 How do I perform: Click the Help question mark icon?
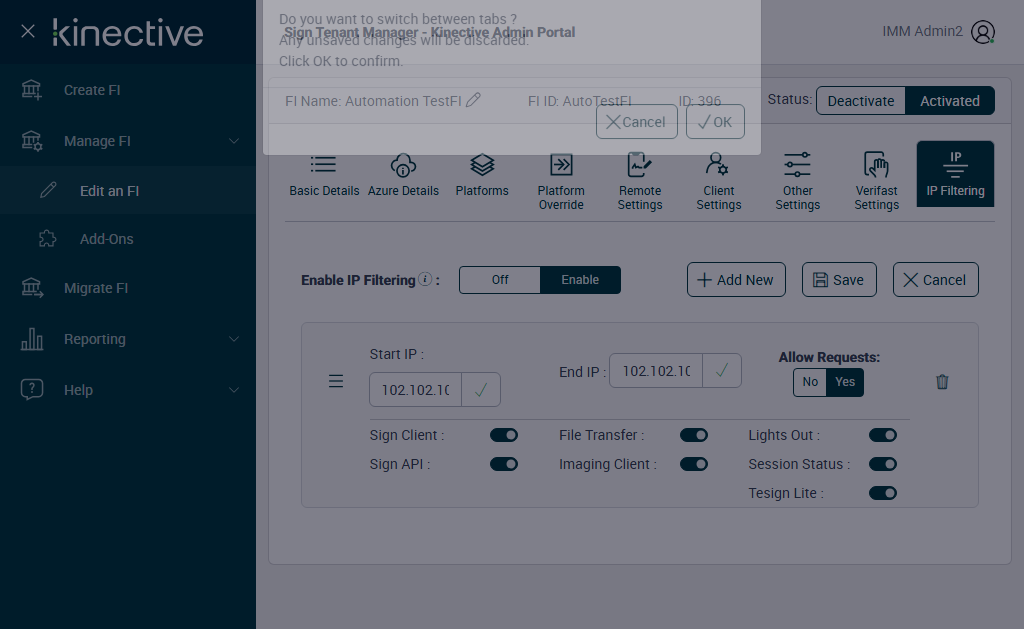31,389
